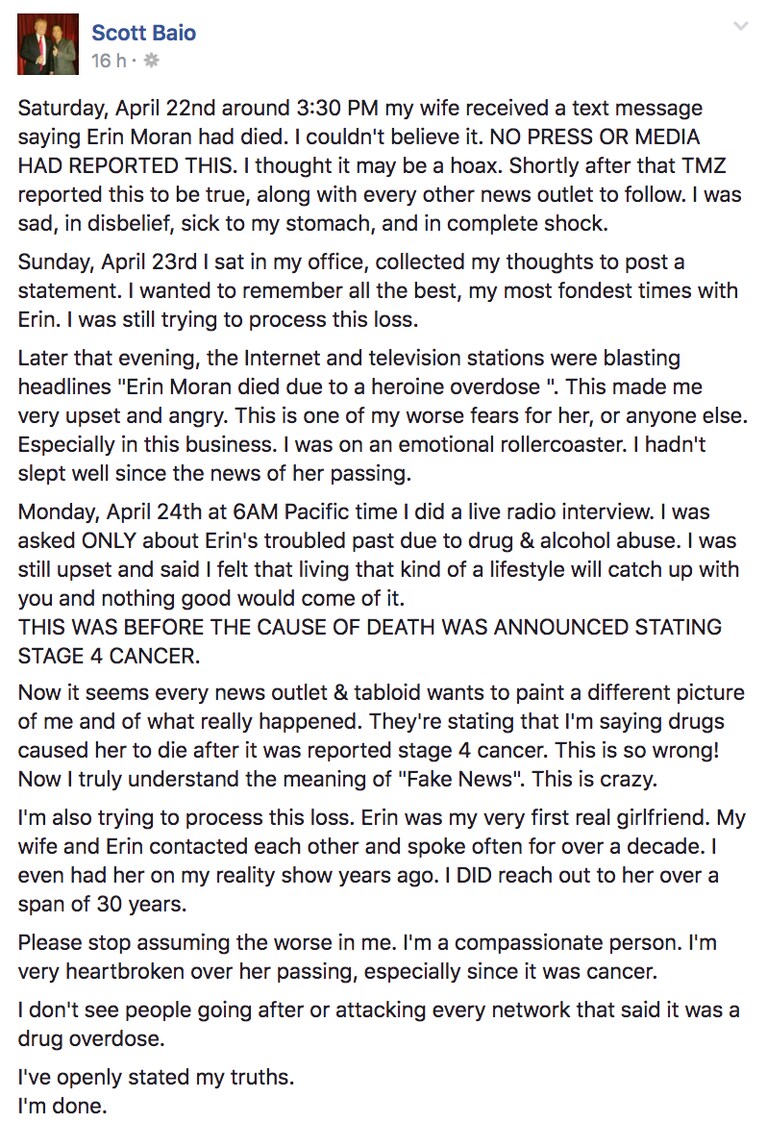Click the paragraph starting 'Monday, April 24th'
767x1123 pixels.
[x=378, y=555]
